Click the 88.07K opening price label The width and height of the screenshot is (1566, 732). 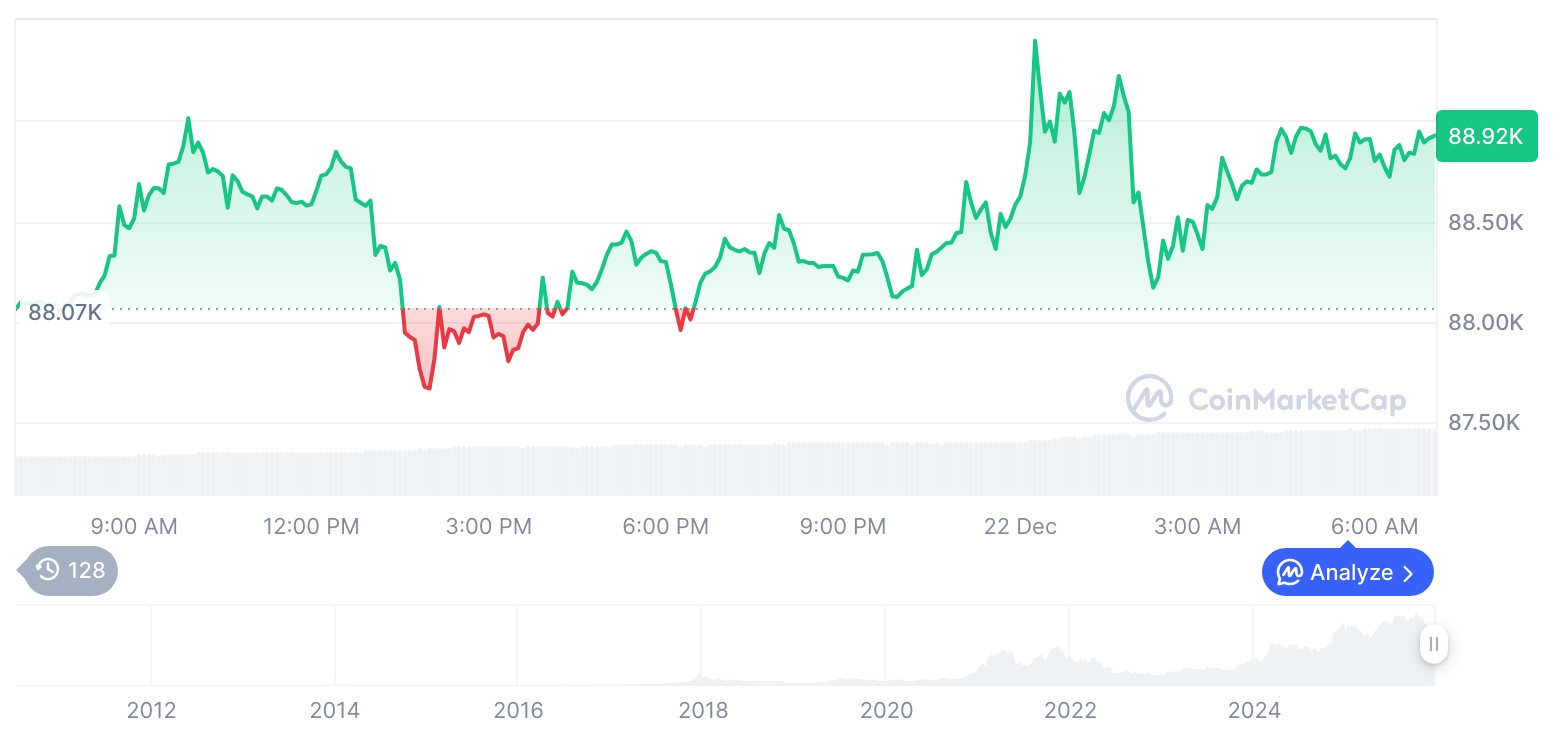tap(65, 312)
